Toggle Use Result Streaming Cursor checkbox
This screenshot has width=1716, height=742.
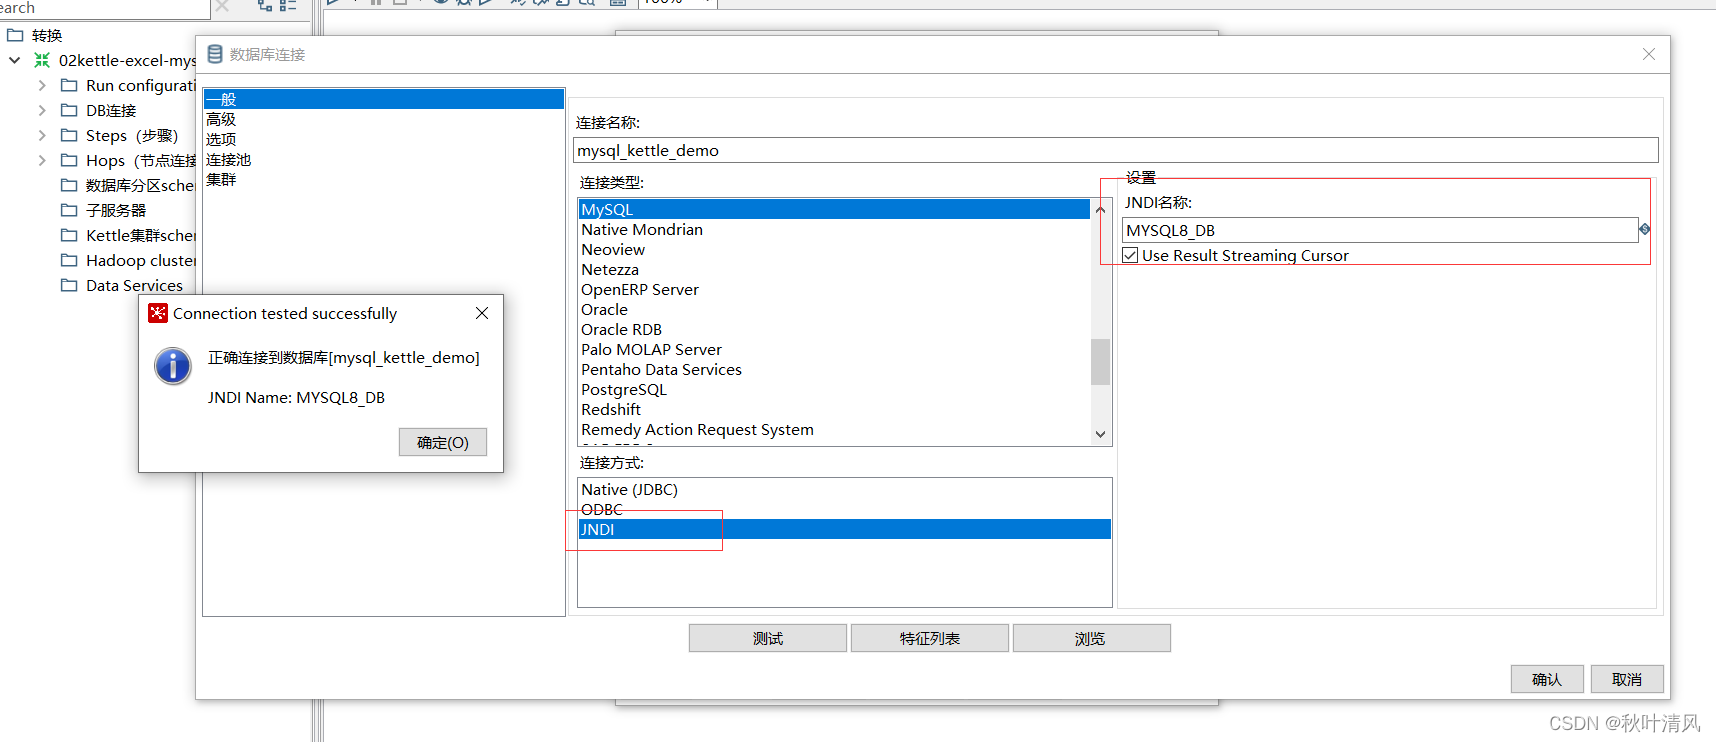(x=1130, y=255)
